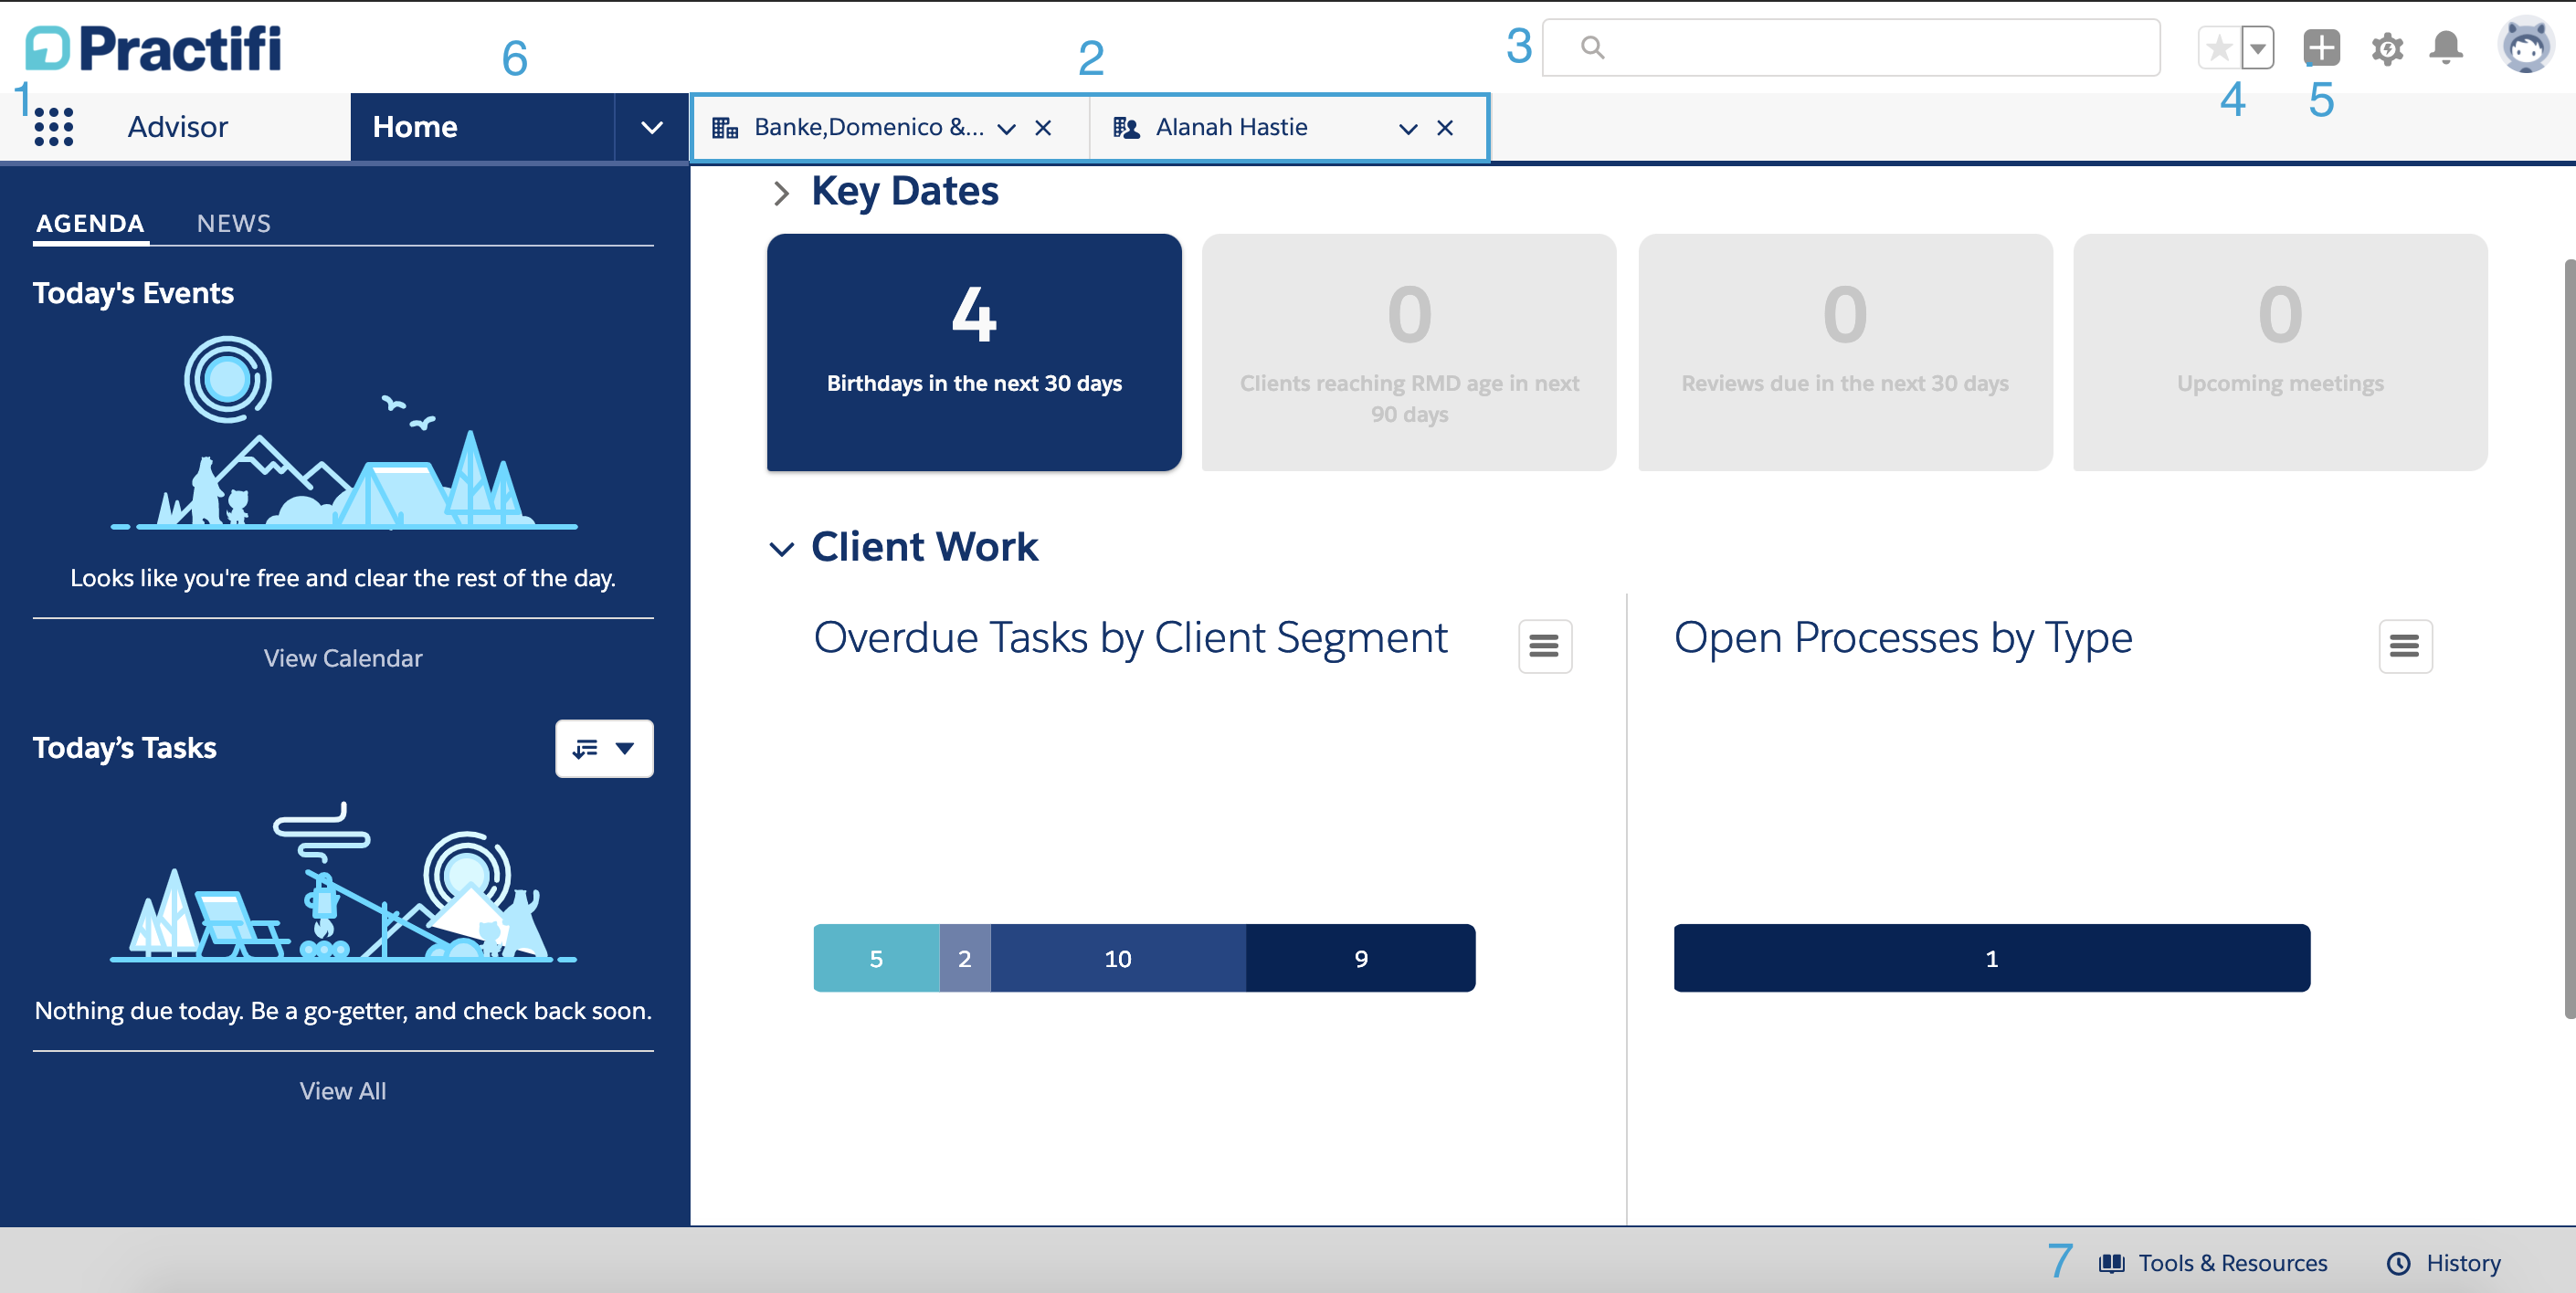The height and width of the screenshot is (1293, 2576).
Task: Close the Alanah Hastie workspace tab
Action: point(1445,128)
